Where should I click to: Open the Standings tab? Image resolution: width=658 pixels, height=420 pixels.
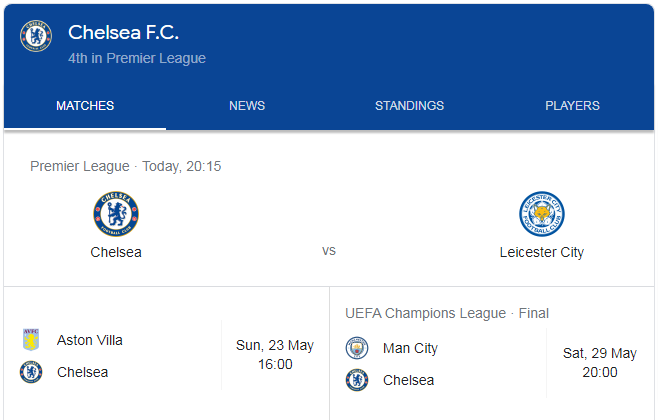tap(410, 106)
